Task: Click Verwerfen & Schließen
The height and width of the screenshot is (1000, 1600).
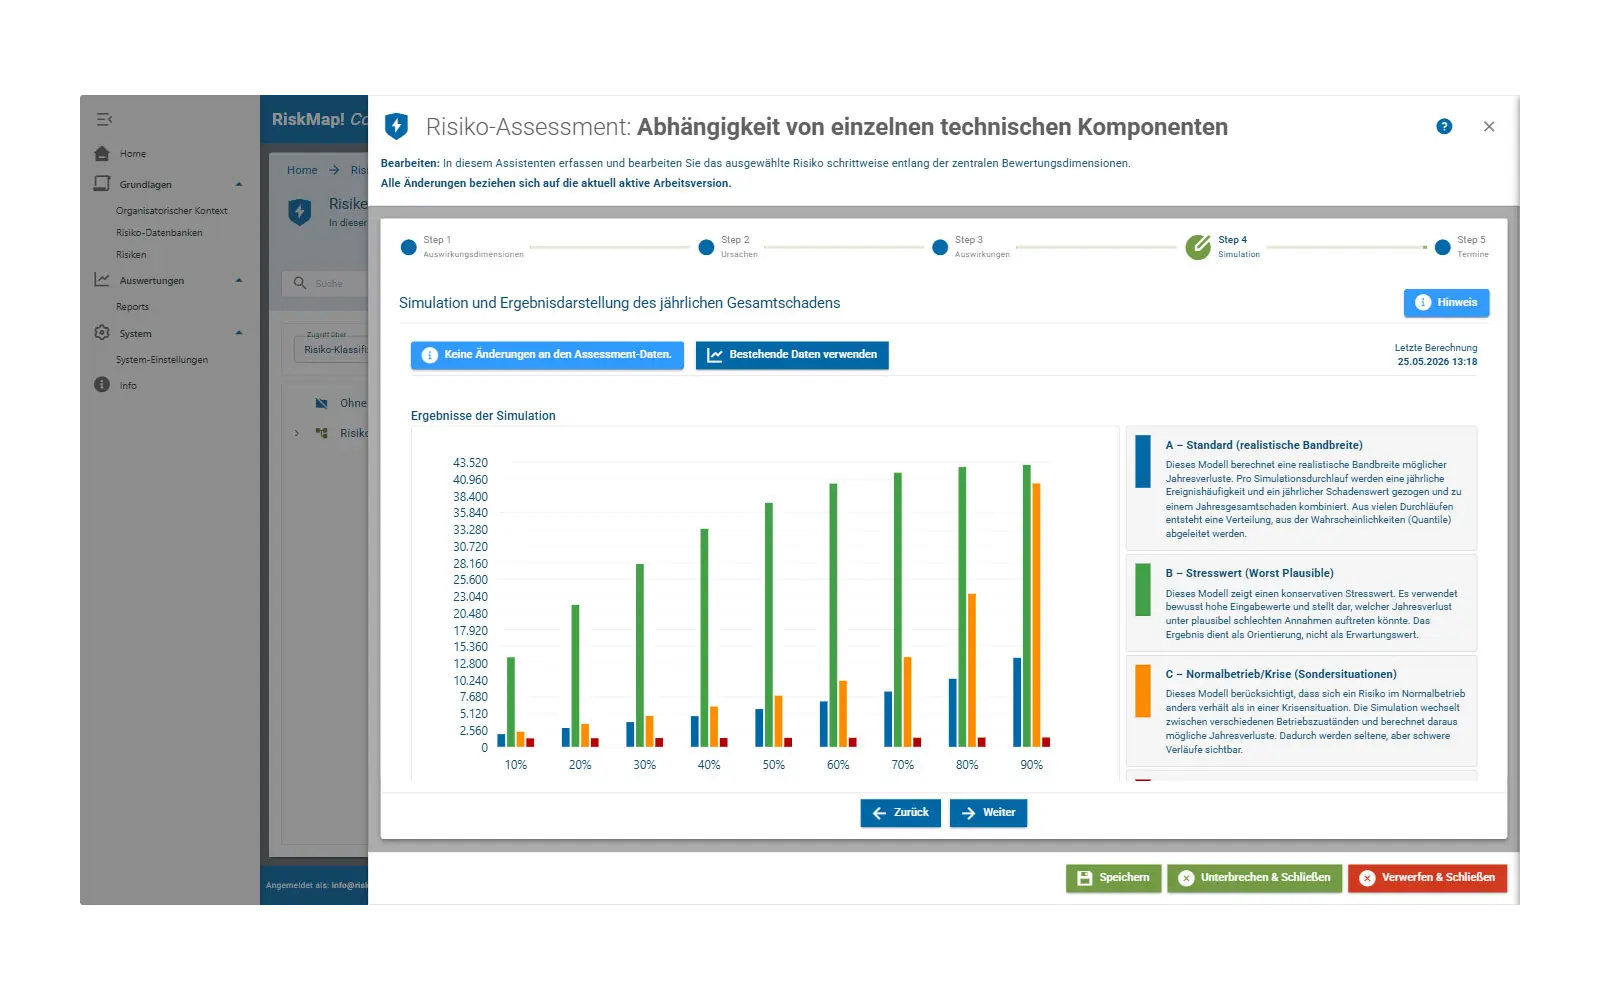Action: (x=1427, y=878)
